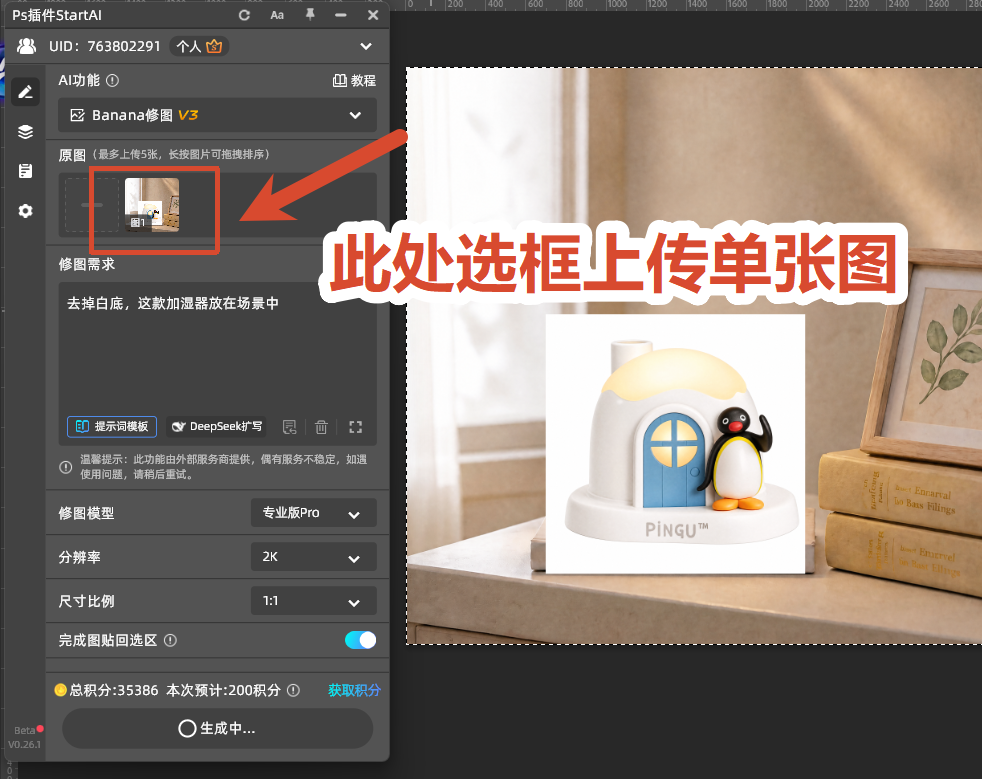The image size is (982, 779).
Task: Open the layers stack sidebar icon
Action: point(25,132)
